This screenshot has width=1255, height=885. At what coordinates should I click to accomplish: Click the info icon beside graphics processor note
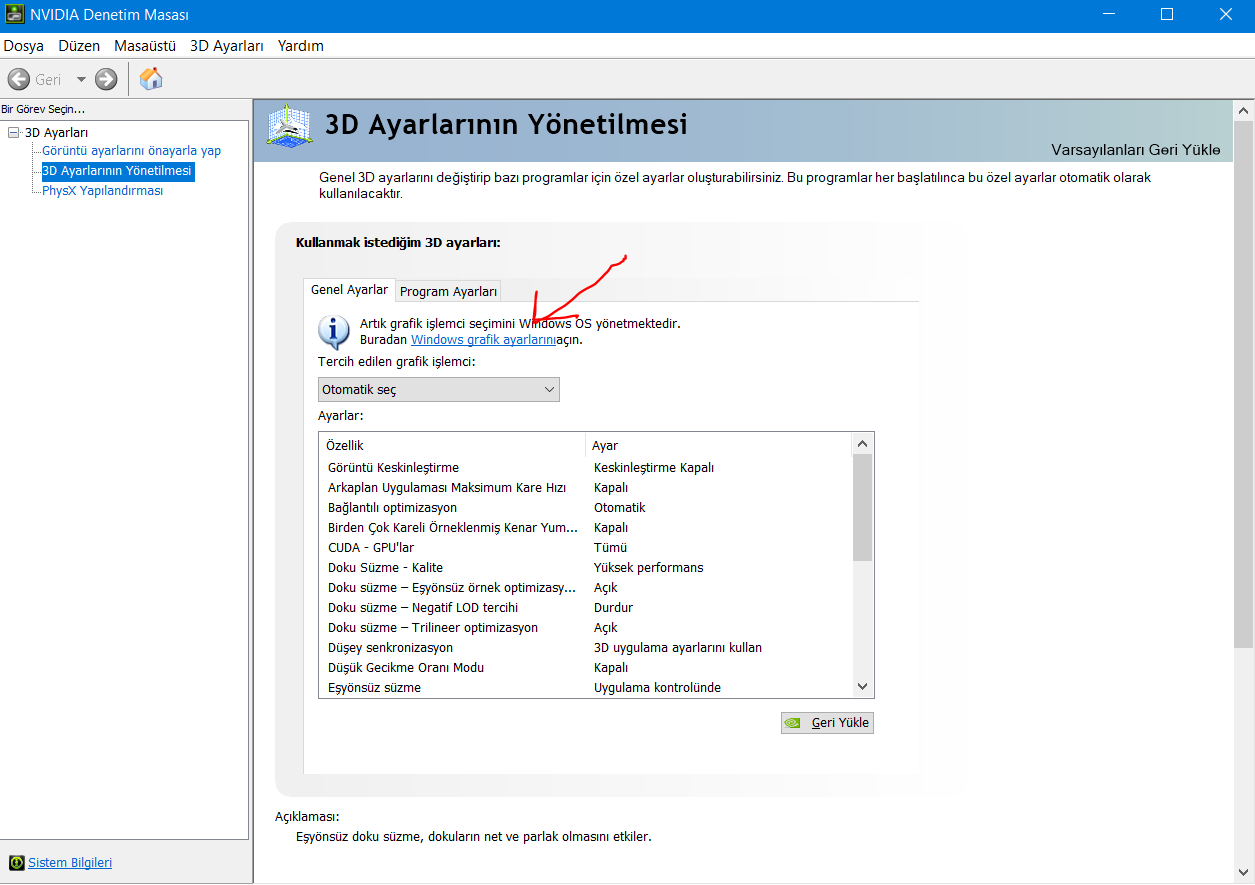(x=334, y=331)
